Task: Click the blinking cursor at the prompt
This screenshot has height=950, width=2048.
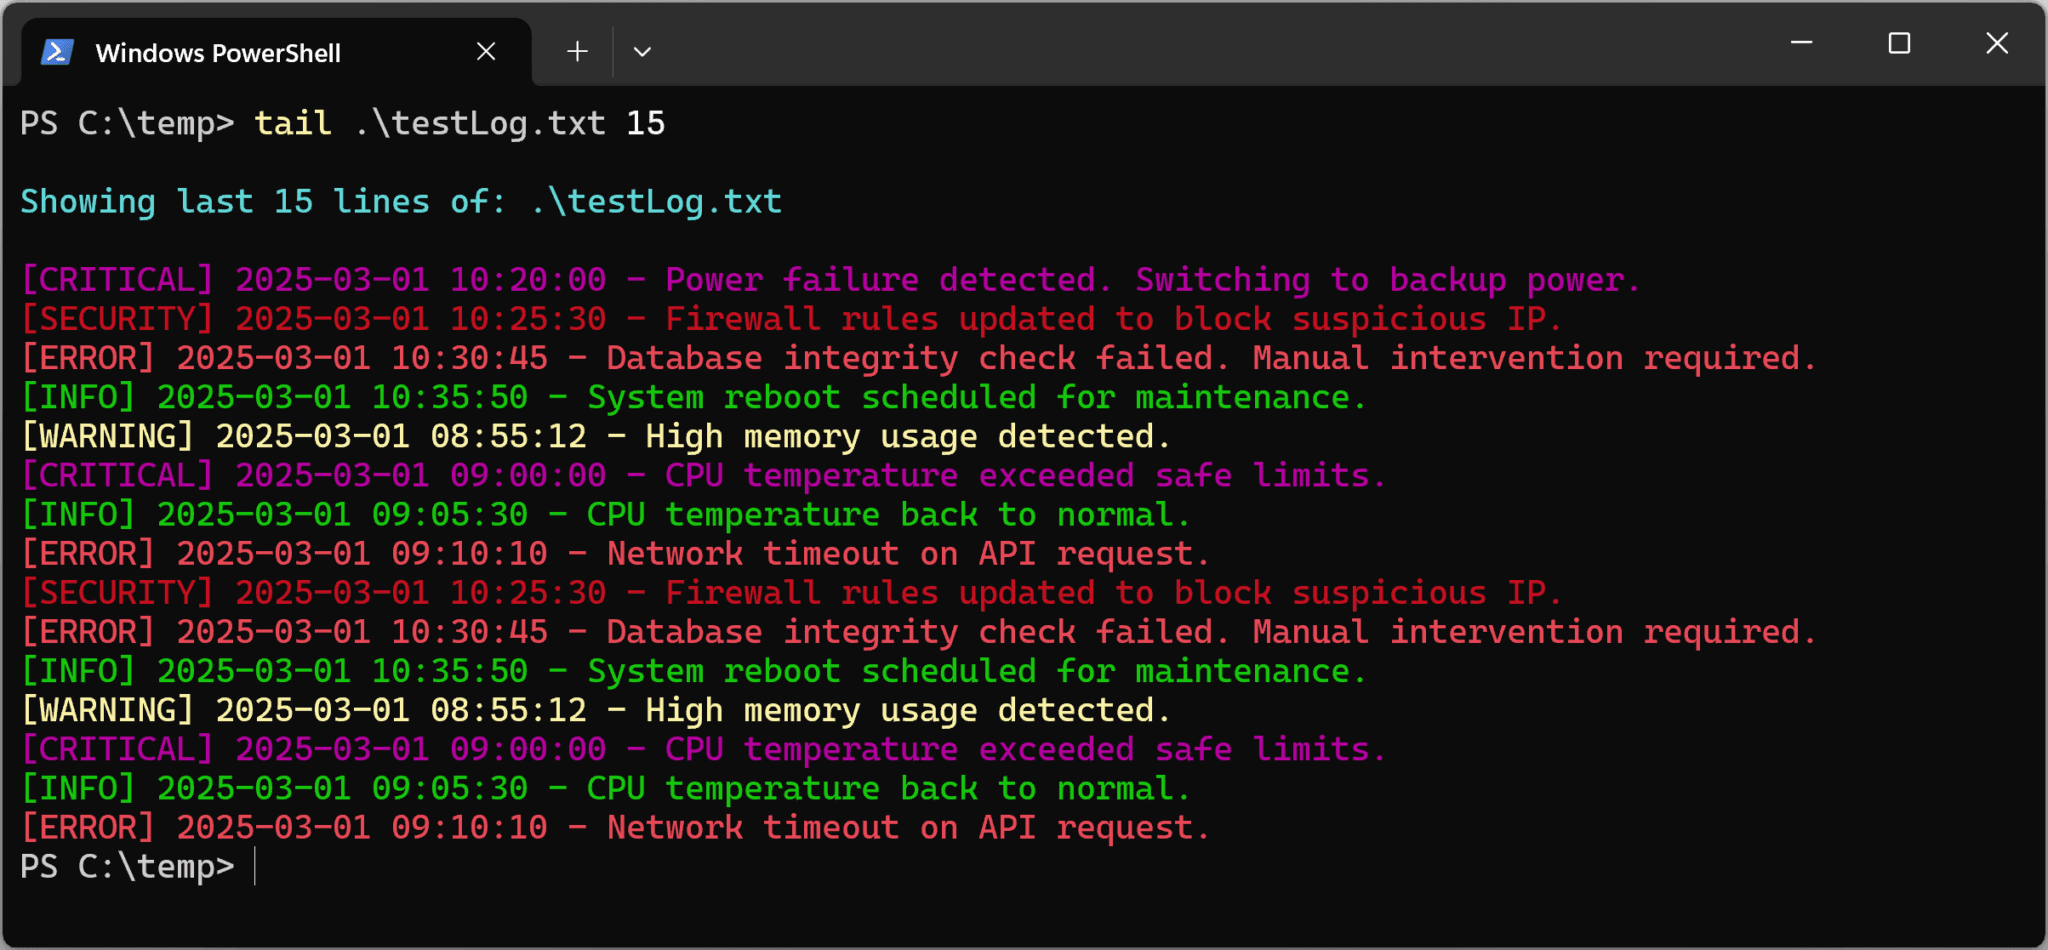Action: [256, 866]
